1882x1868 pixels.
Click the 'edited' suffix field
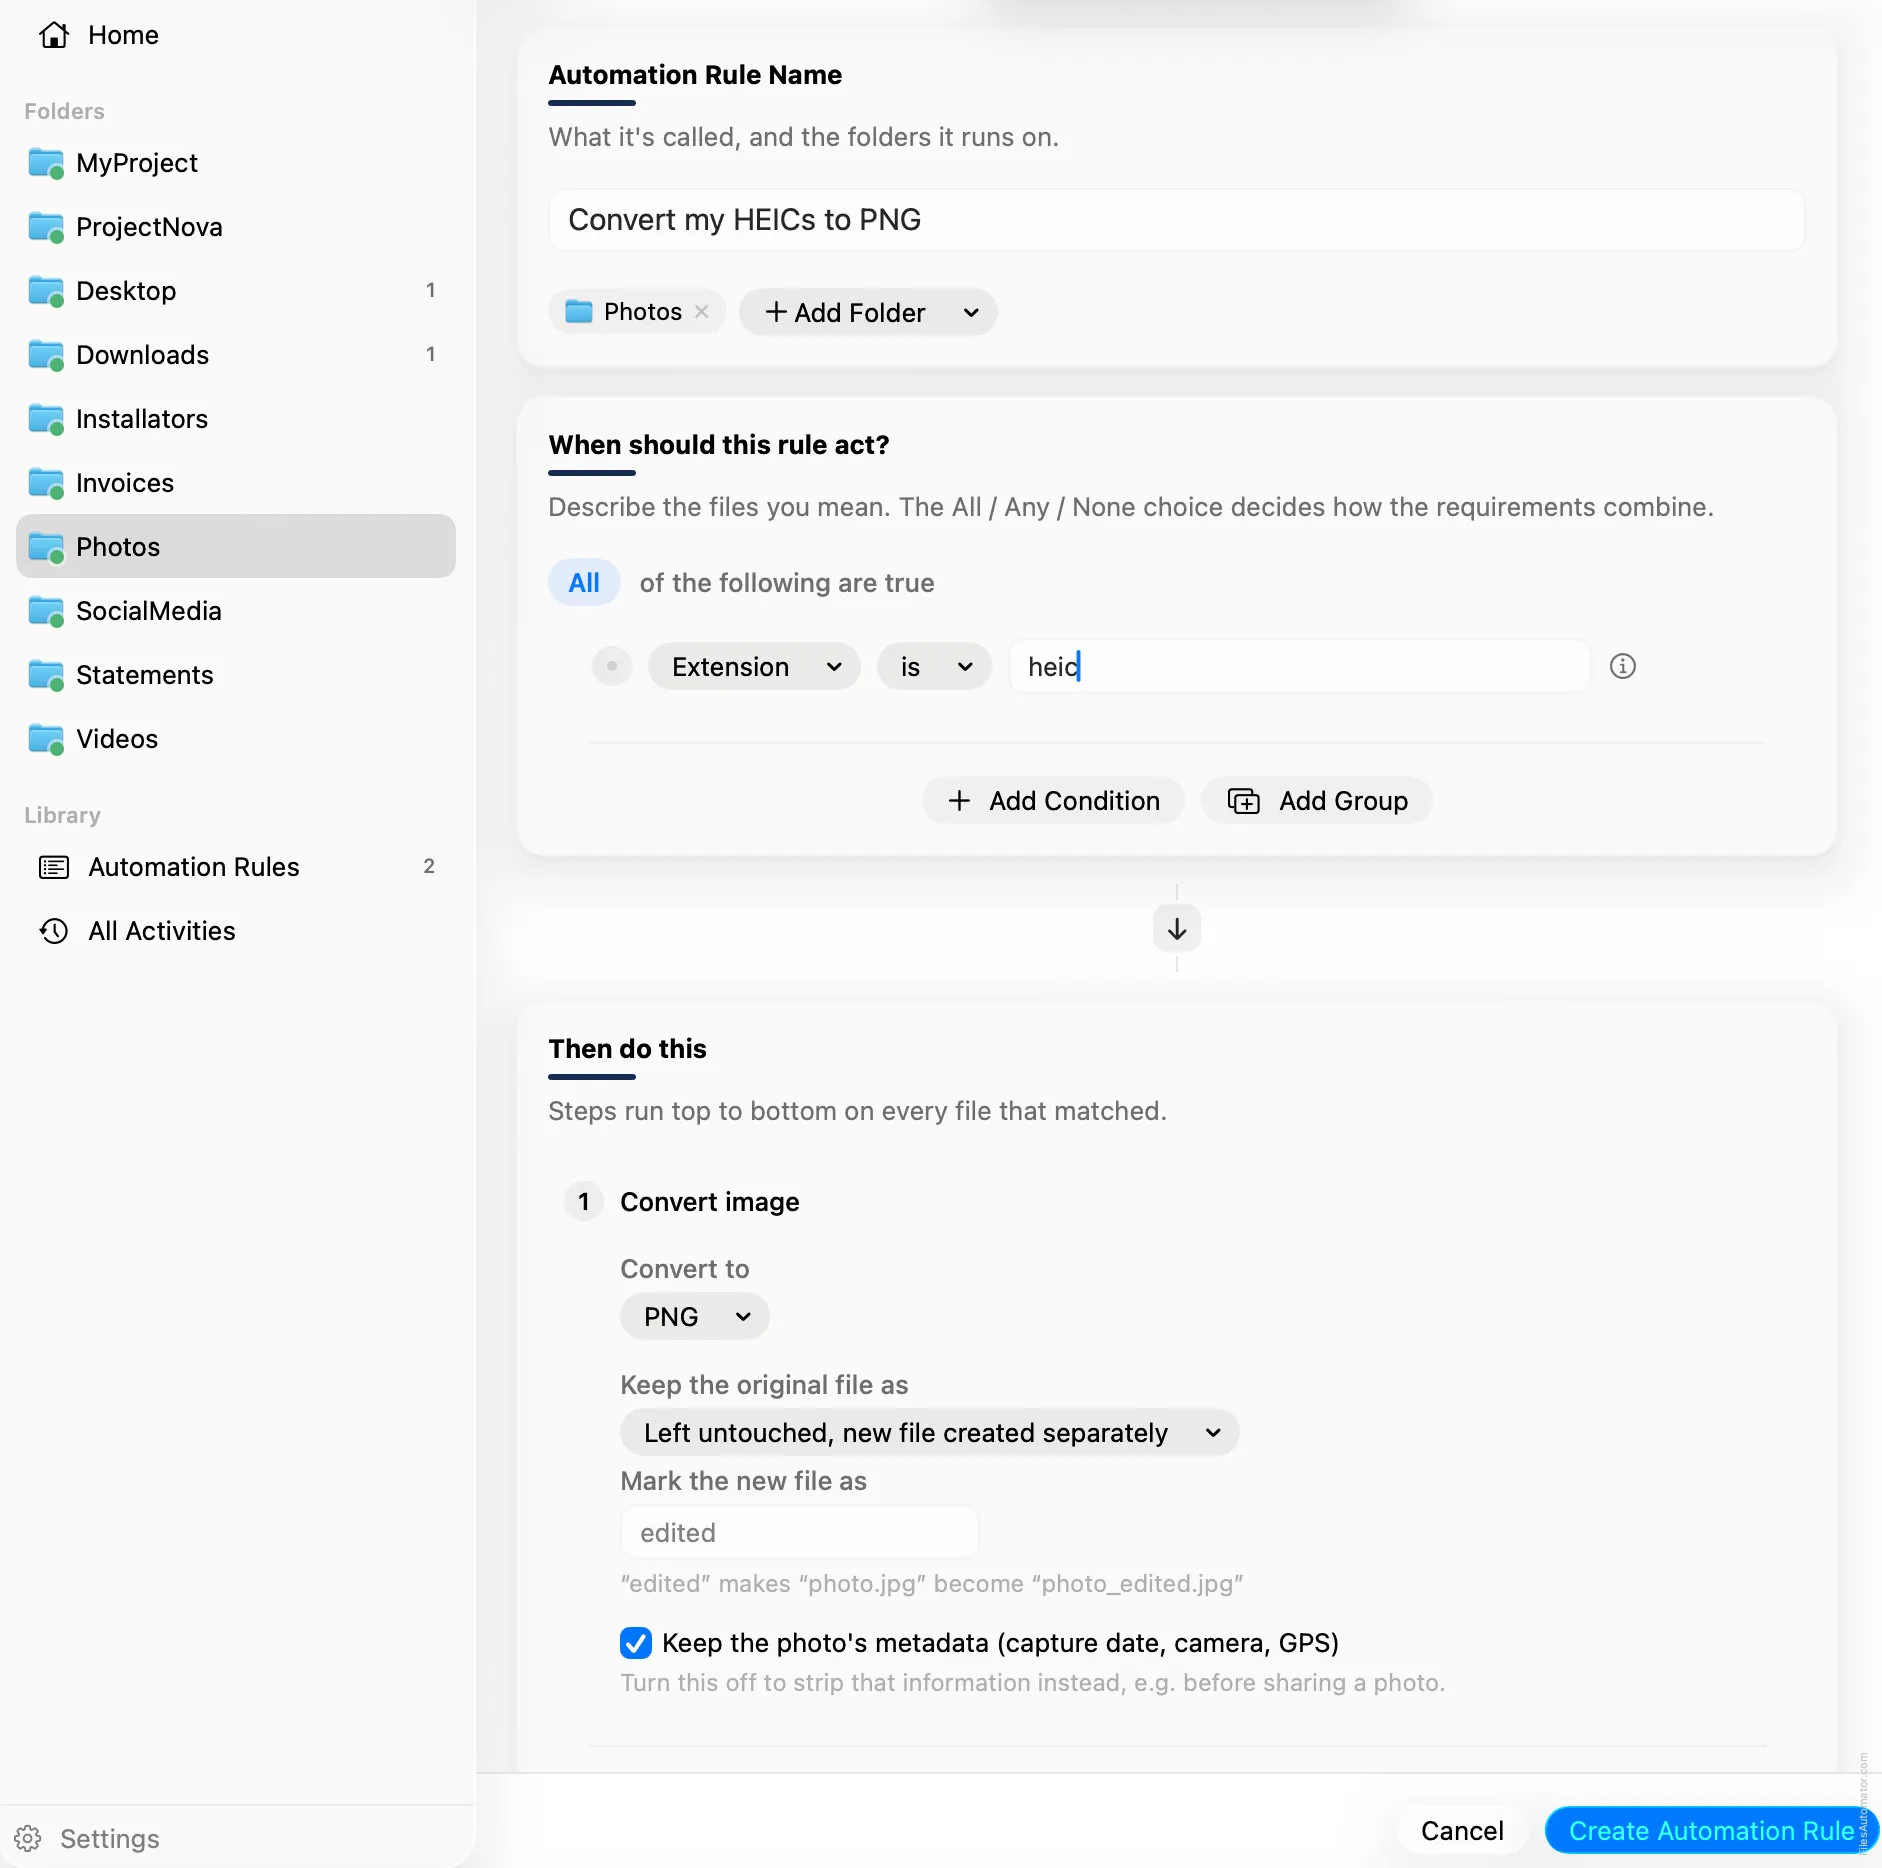click(799, 1533)
